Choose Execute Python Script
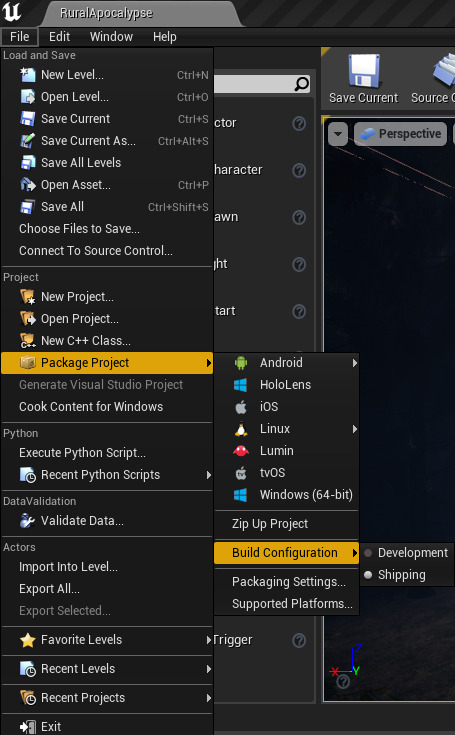This screenshot has height=735, width=455. tap(107, 453)
